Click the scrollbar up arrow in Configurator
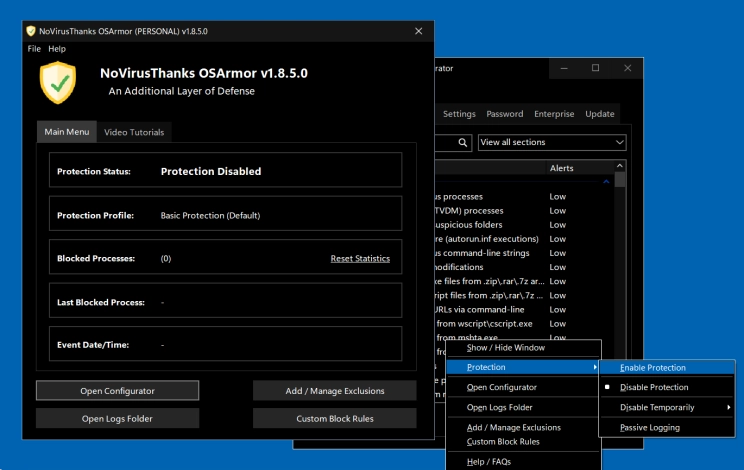744x470 pixels. pos(620,166)
